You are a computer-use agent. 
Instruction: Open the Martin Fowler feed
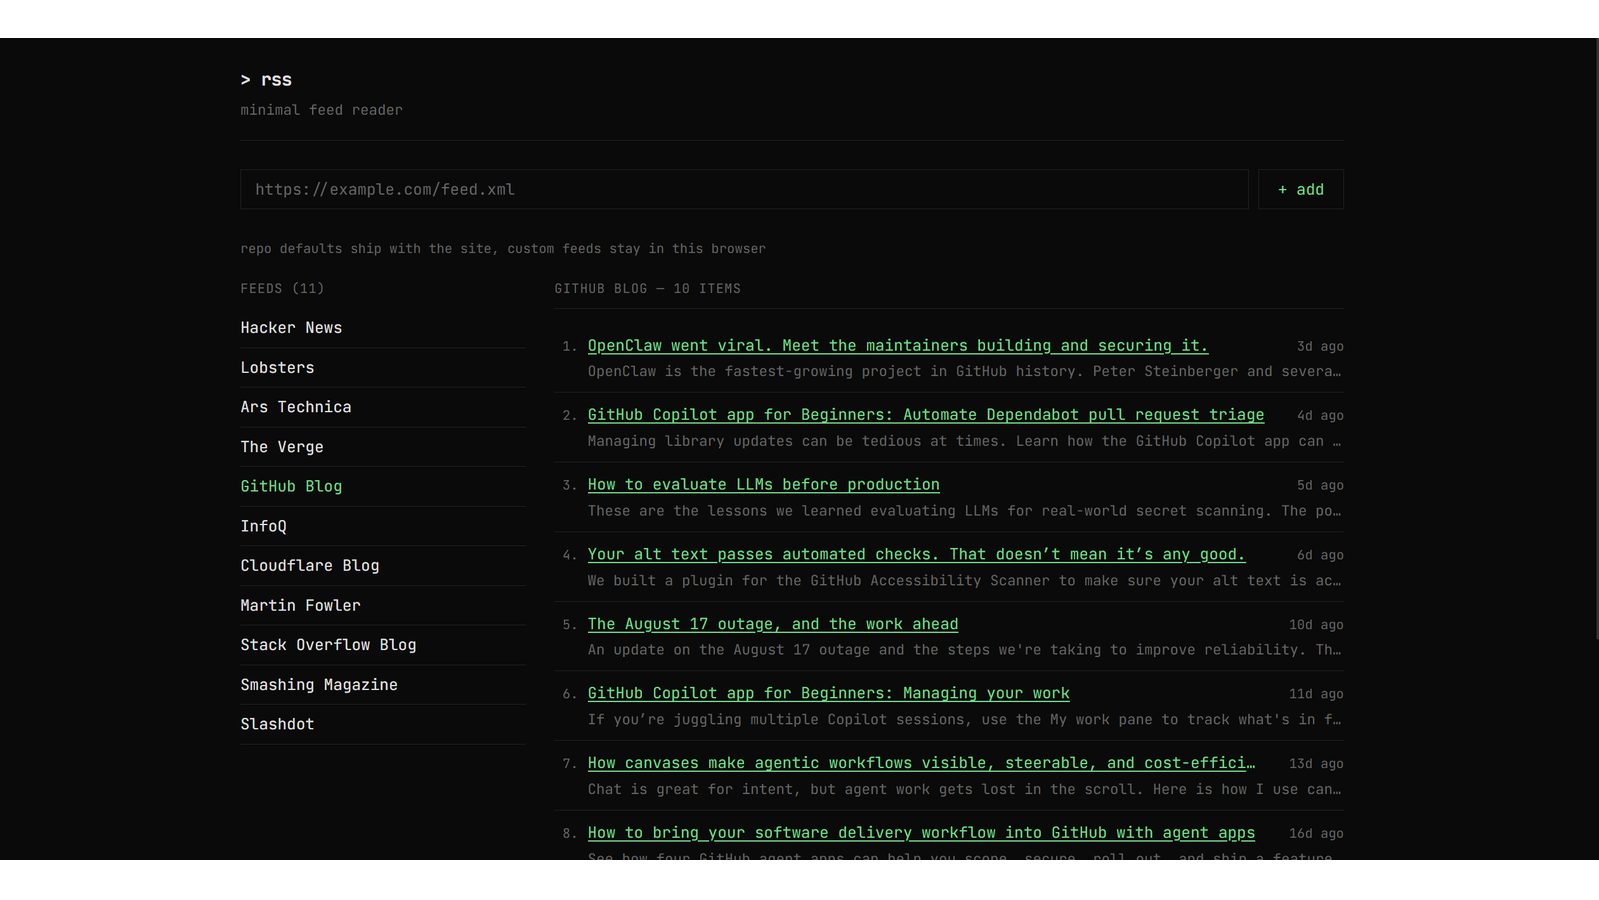pyautogui.click(x=300, y=605)
